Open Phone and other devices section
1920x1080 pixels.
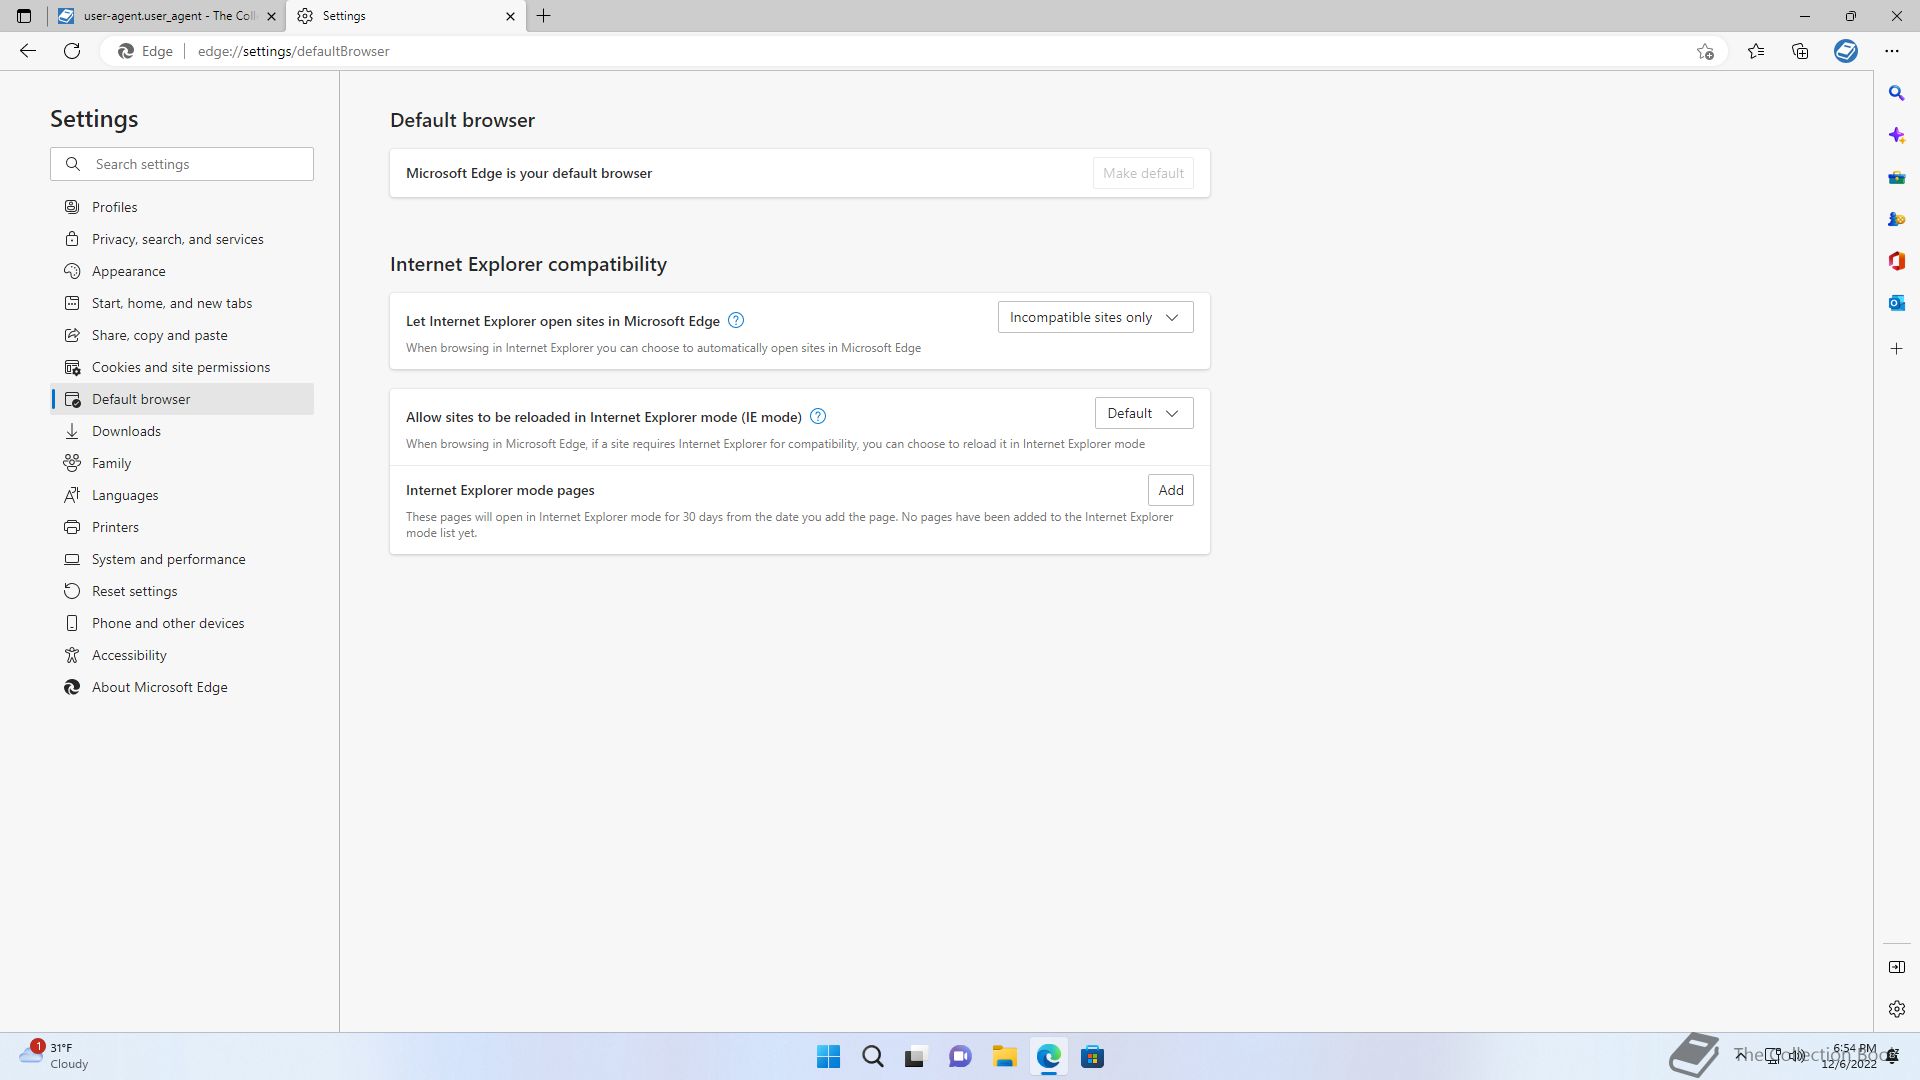tap(182, 623)
